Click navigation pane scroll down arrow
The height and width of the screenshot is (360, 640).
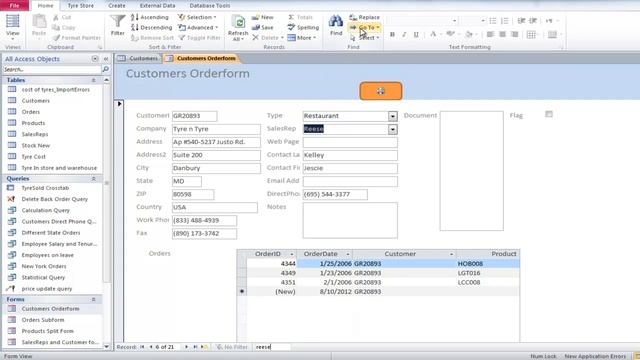(107, 347)
